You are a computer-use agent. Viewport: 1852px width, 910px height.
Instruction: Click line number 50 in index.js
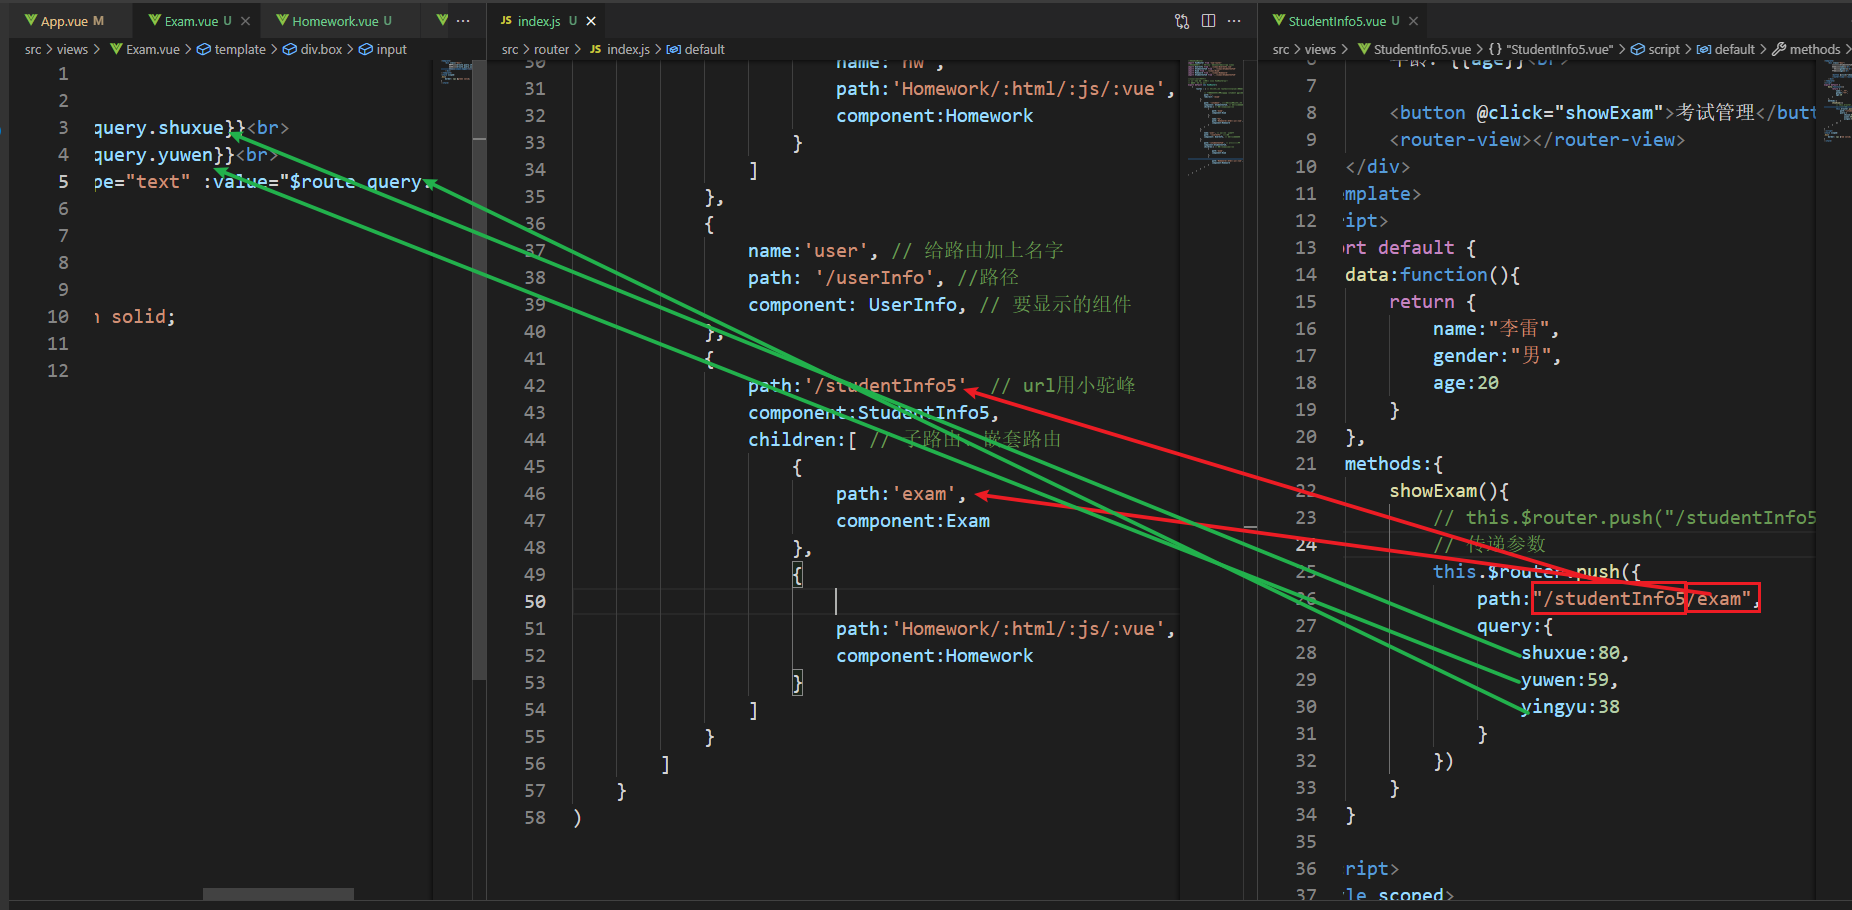[535, 602]
